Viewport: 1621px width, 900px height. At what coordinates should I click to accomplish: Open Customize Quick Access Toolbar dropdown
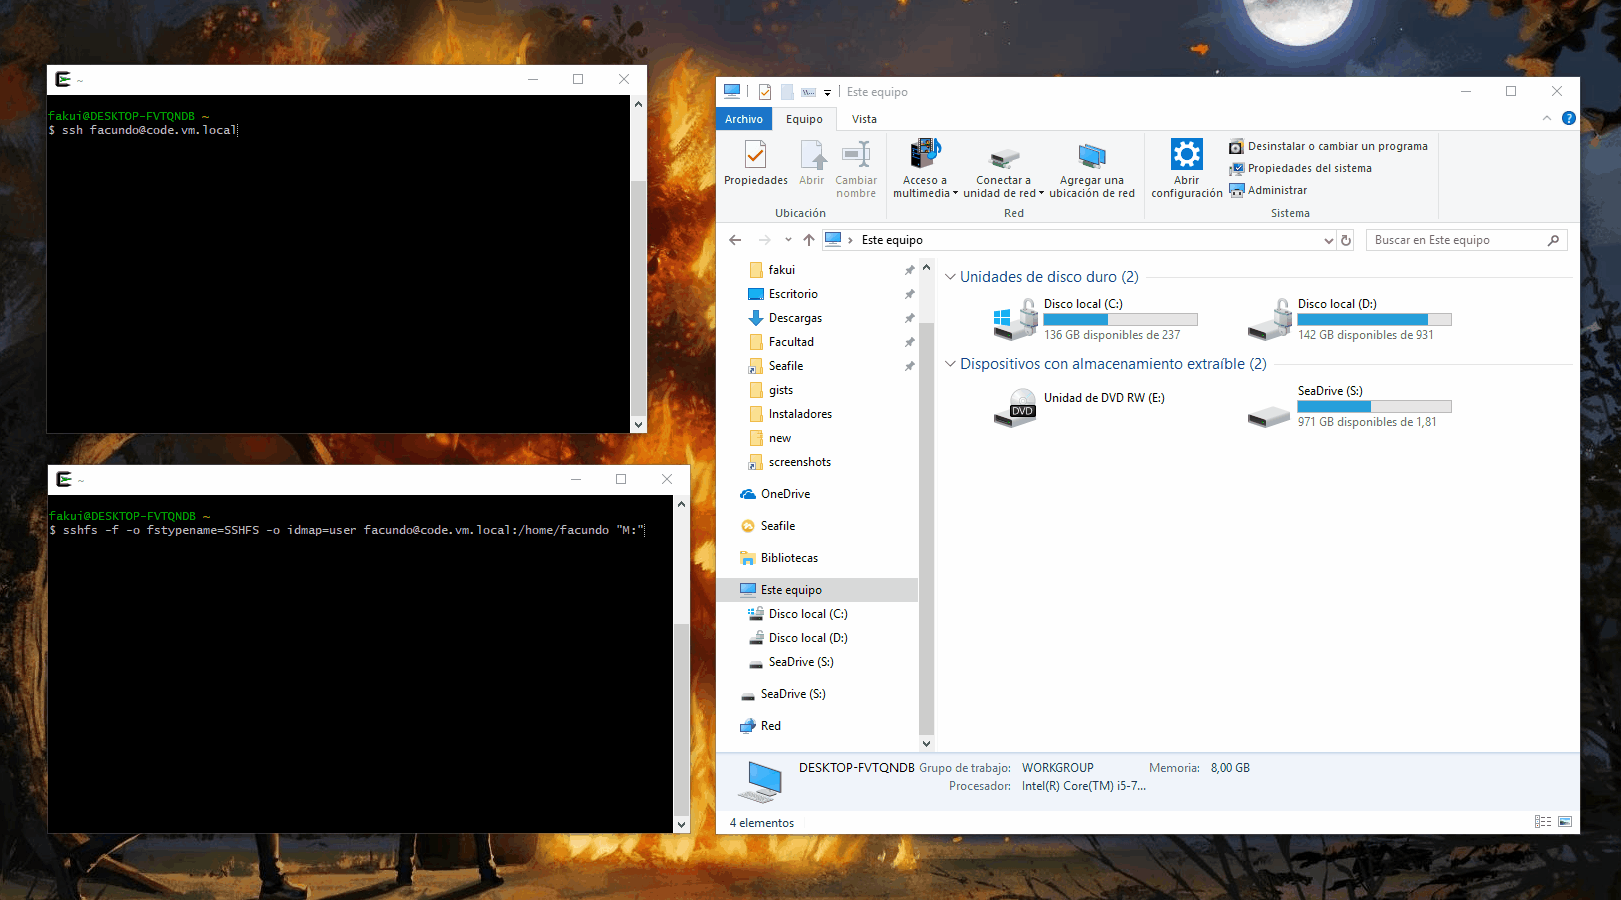827,92
